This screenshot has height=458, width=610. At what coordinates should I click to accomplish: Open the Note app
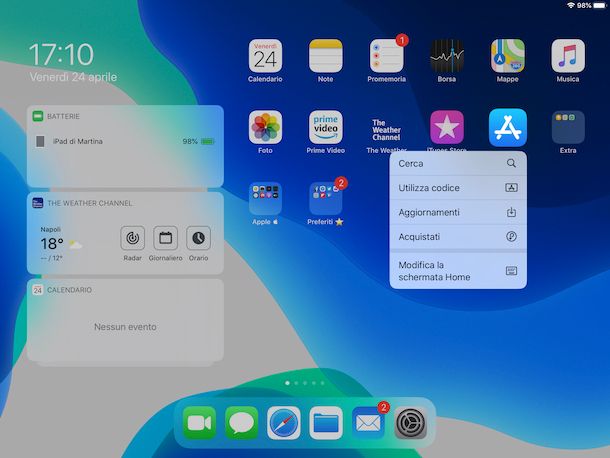326,56
